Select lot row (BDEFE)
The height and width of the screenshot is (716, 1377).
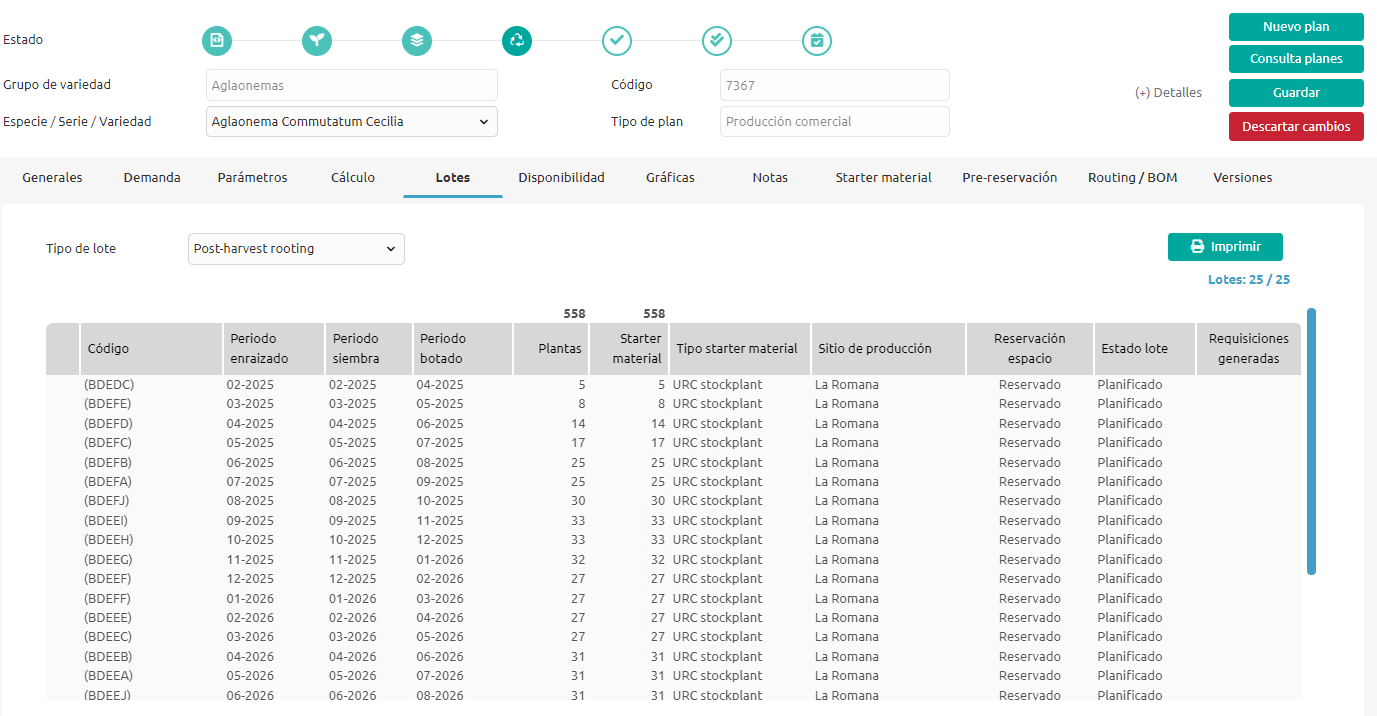coord(674,404)
